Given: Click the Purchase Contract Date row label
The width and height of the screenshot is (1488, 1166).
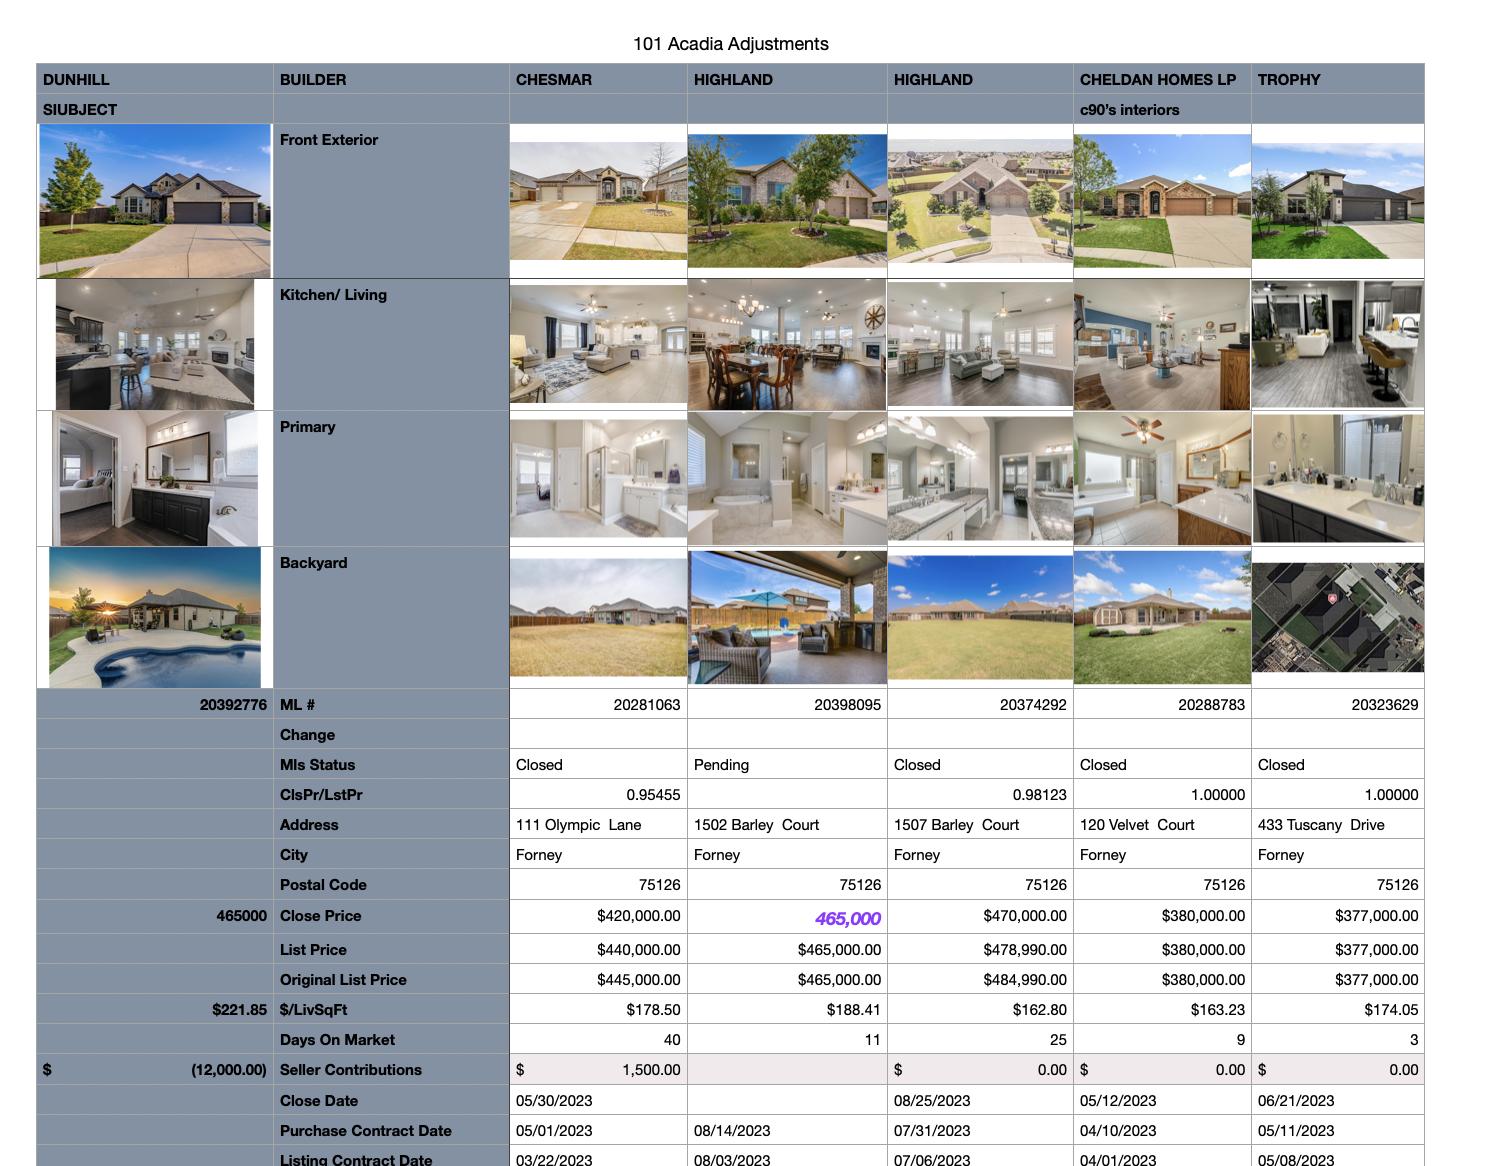Looking at the screenshot, I should click(366, 1131).
